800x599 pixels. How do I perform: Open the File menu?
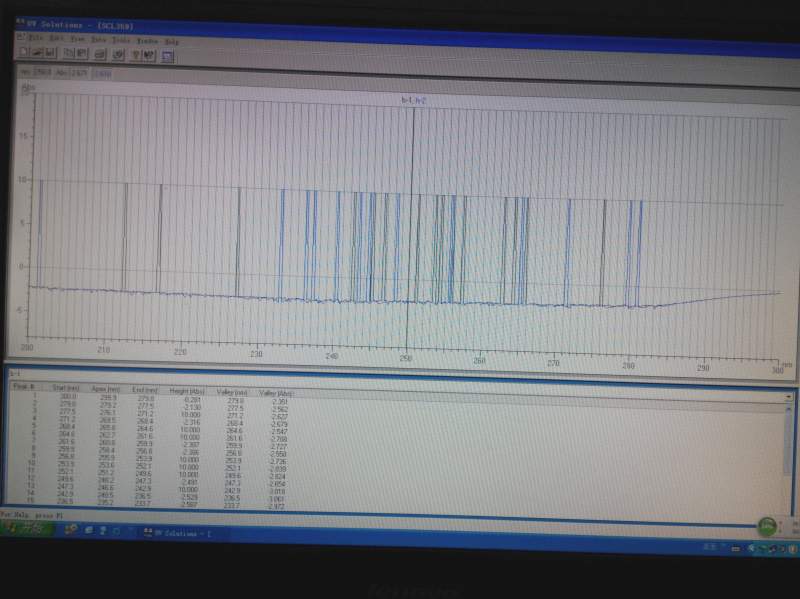[x=37, y=37]
